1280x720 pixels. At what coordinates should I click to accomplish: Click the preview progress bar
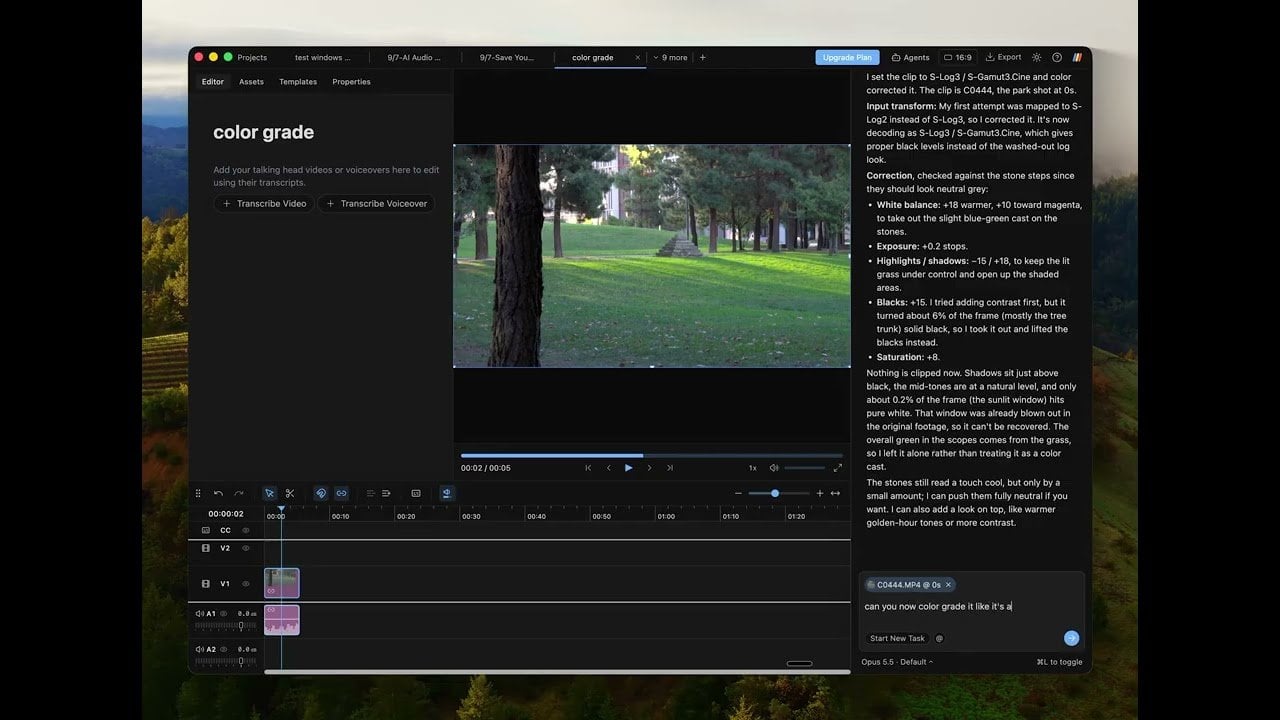coord(652,456)
